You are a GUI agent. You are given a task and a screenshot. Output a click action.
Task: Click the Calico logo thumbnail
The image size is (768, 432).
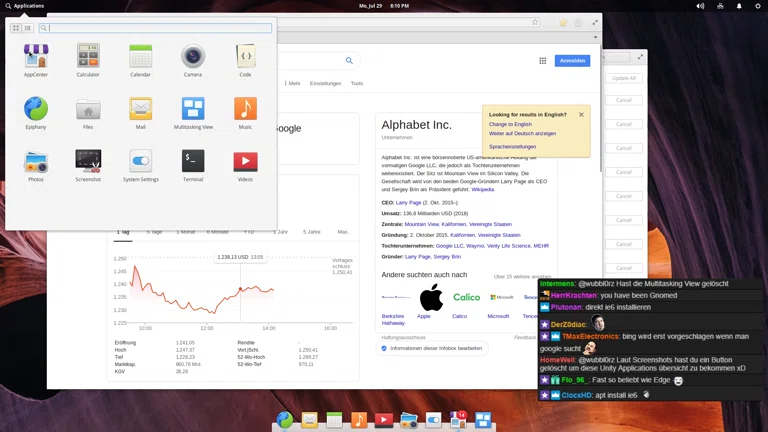466,297
